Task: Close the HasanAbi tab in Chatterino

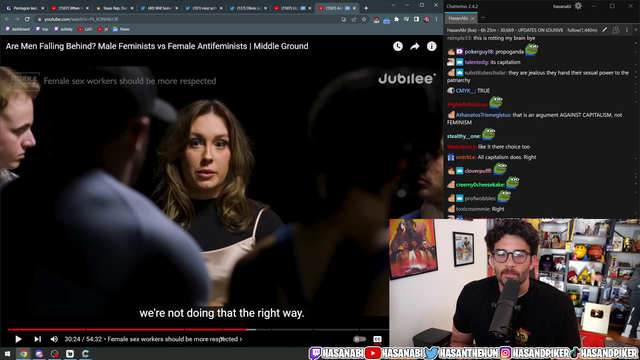Action: click(x=473, y=18)
